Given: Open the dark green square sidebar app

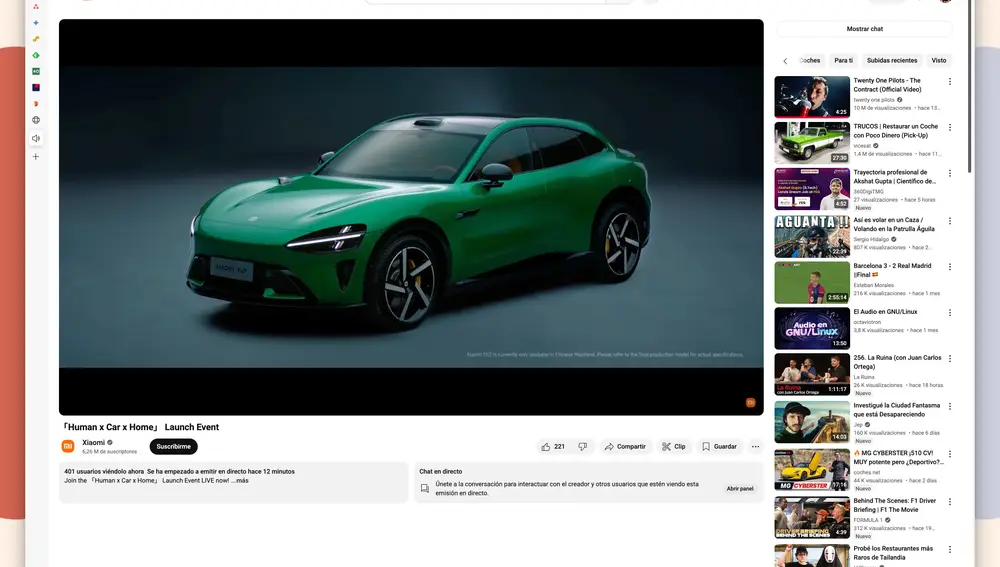Looking at the screenshot, I should [36, 71].
